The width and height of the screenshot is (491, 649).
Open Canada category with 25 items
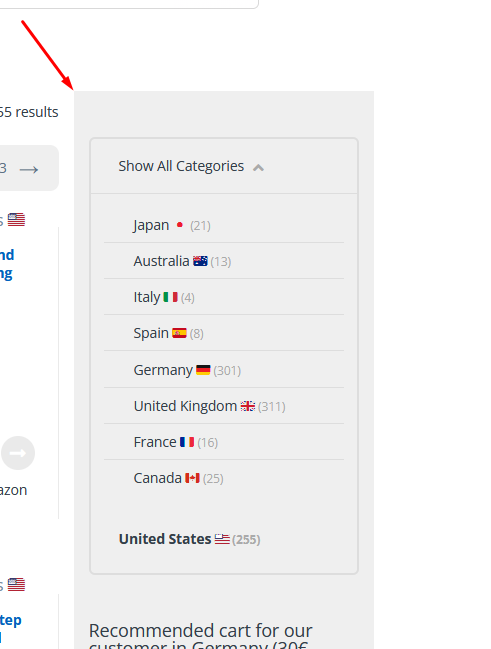pyautogui.click(x=157, y=478)
